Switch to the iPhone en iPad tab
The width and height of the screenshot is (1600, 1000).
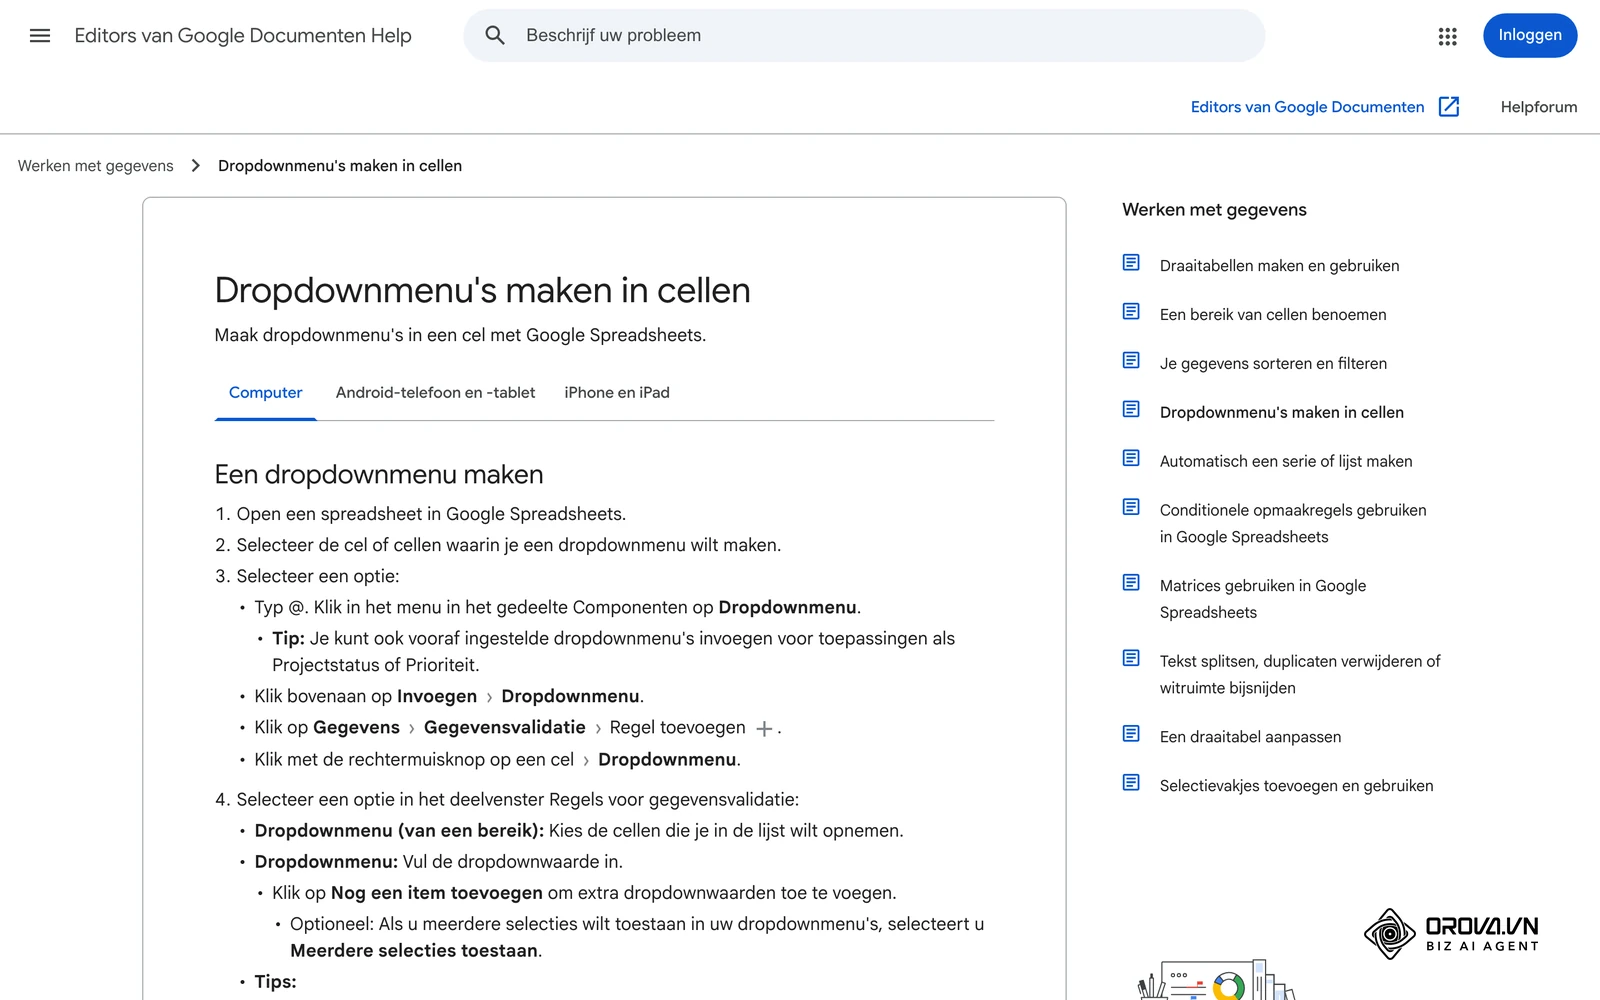click(x=617, y=393)
